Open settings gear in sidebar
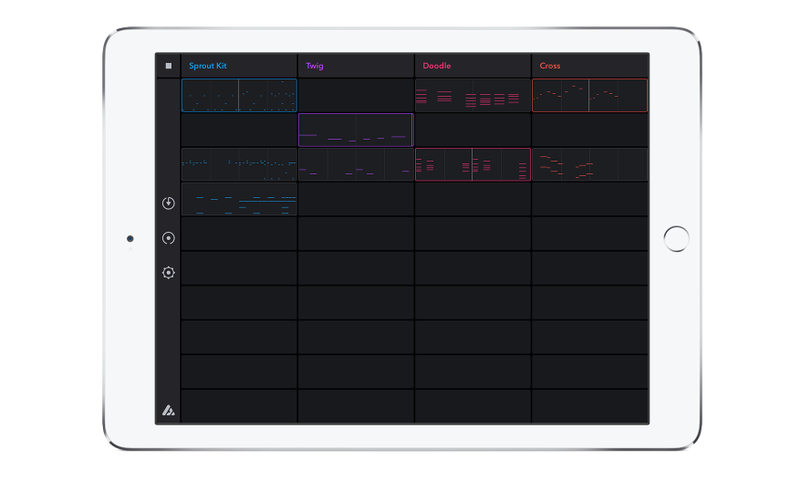 (x=168, y=272)
